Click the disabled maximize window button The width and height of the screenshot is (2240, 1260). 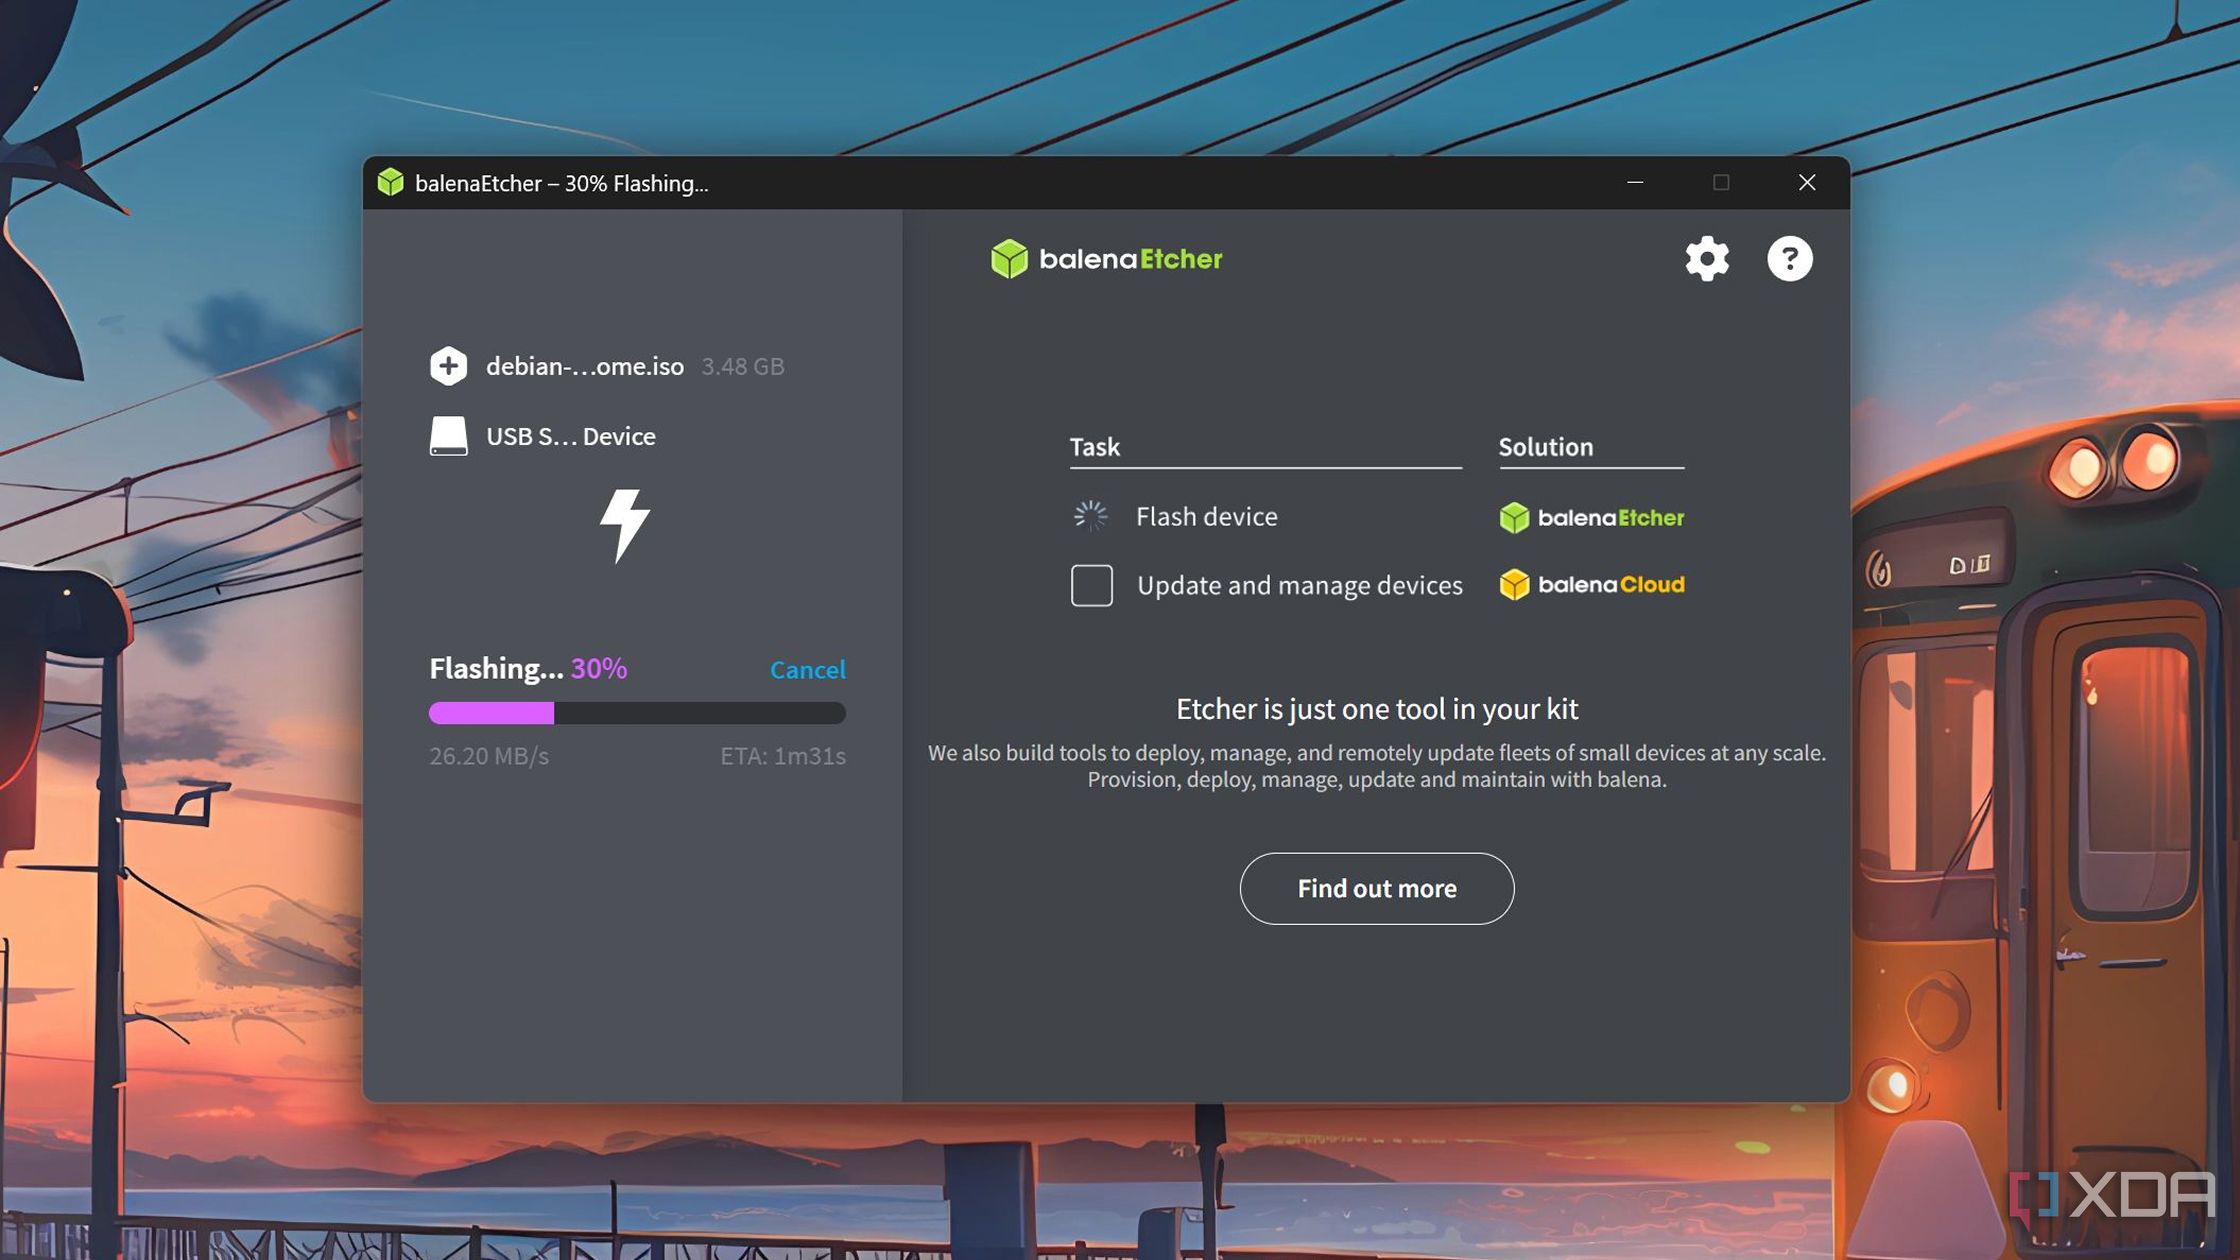pyautogui.click(x=1721, y=182)
